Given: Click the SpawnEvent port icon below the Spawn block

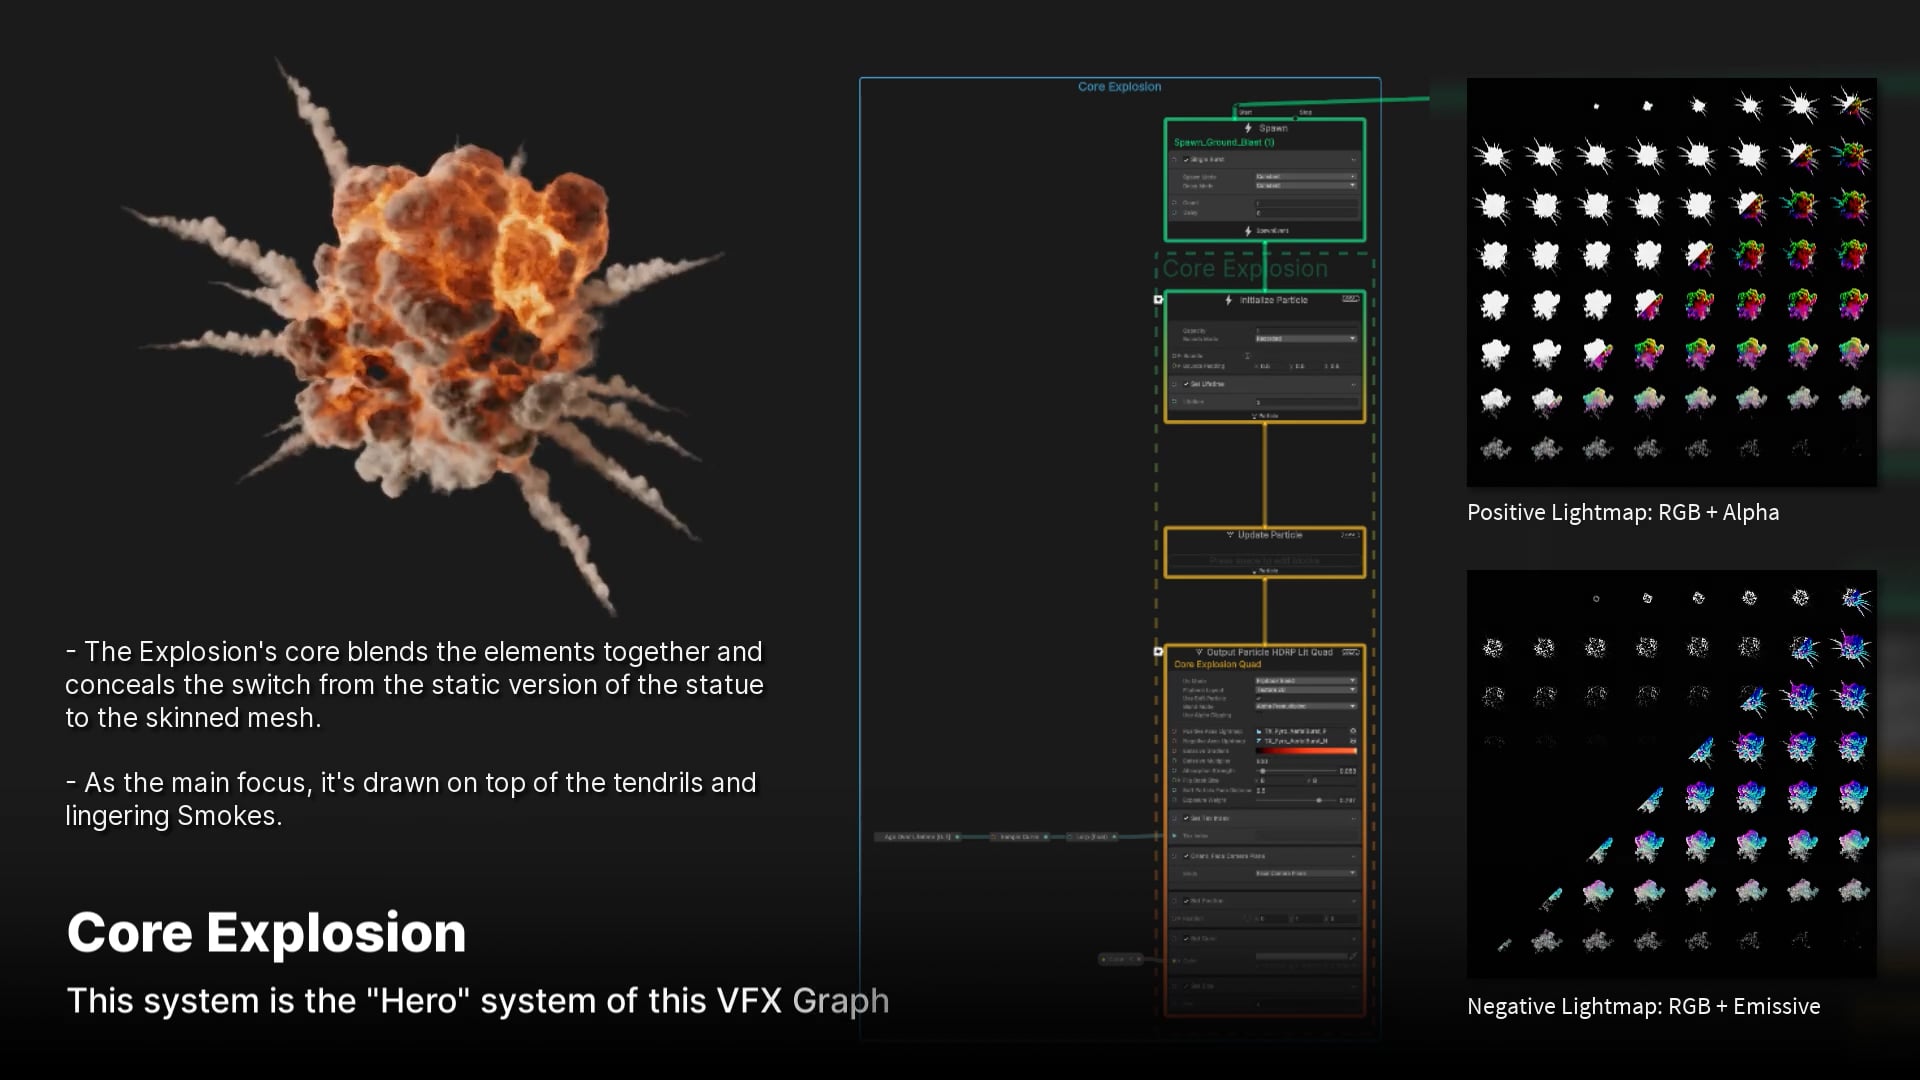Looking at the screenshot, I should point(1248,230).
